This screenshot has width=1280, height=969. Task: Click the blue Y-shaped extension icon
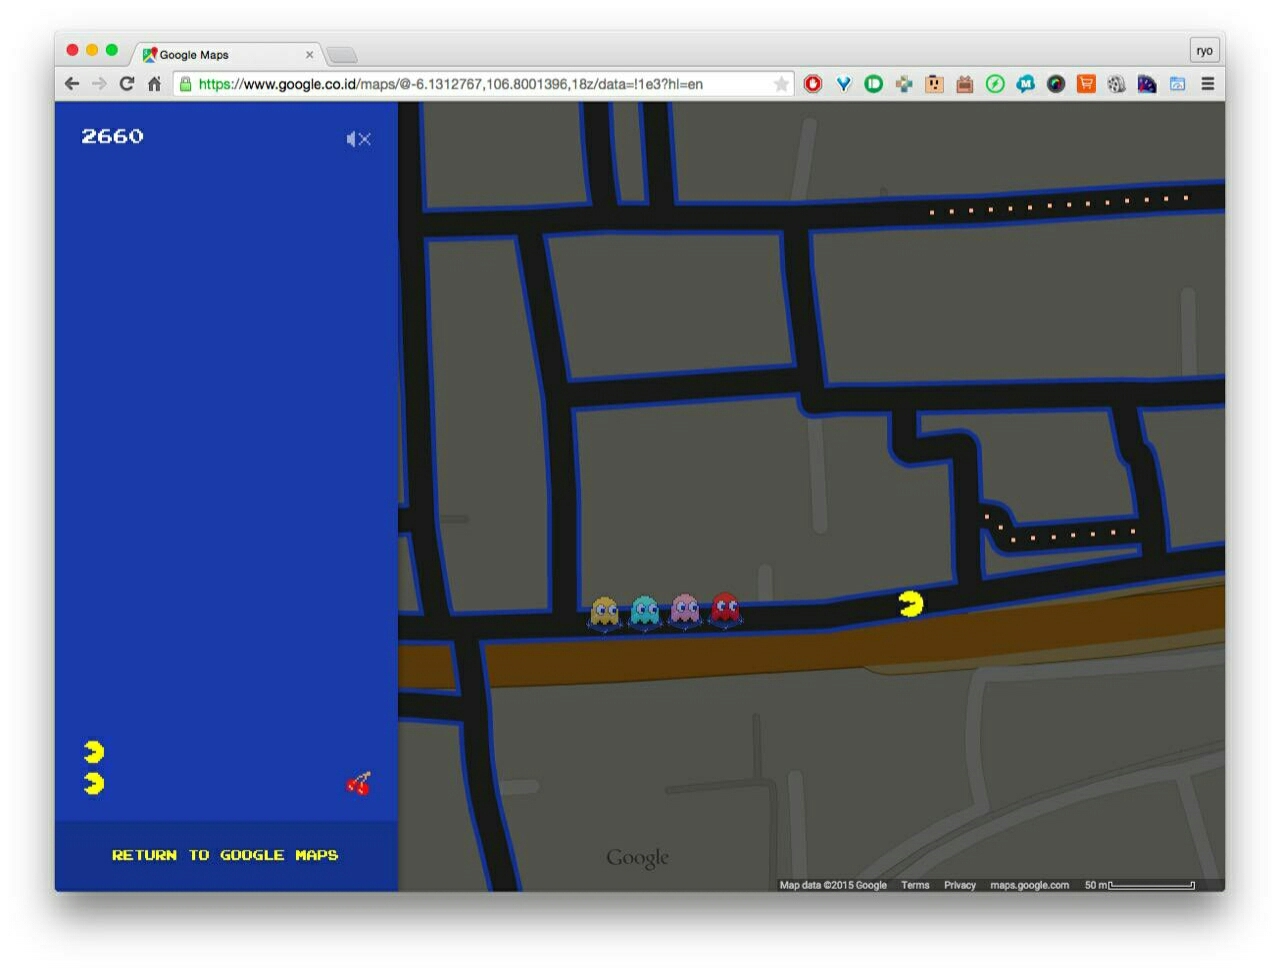(844, 84)
